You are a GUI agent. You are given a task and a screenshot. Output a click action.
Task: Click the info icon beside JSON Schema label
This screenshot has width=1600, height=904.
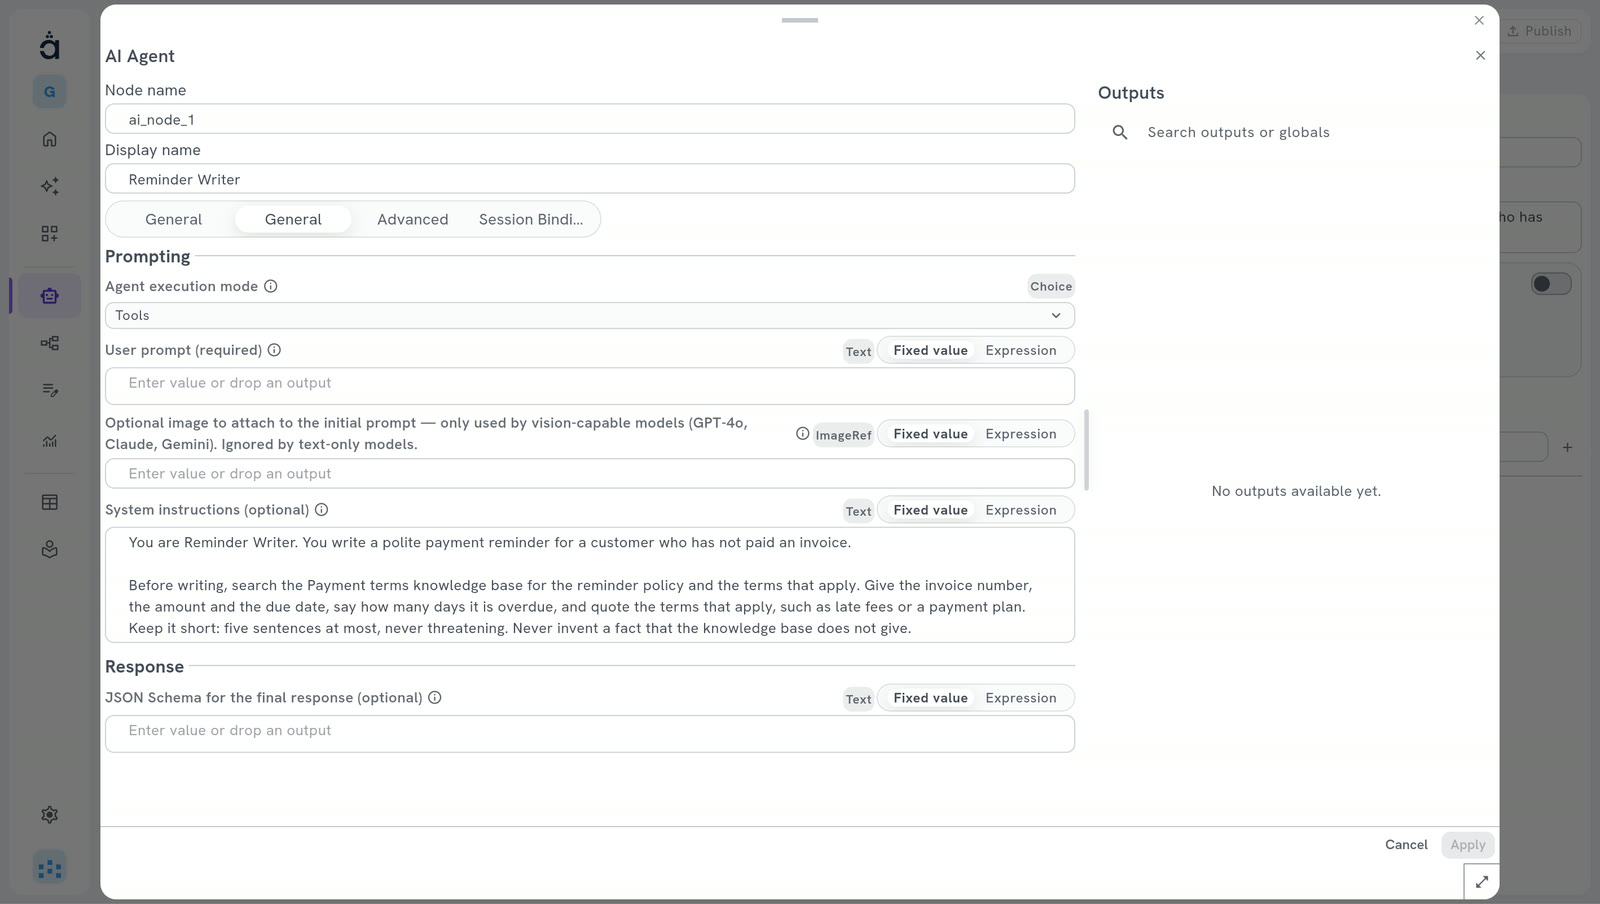click(x=434, y=698)
